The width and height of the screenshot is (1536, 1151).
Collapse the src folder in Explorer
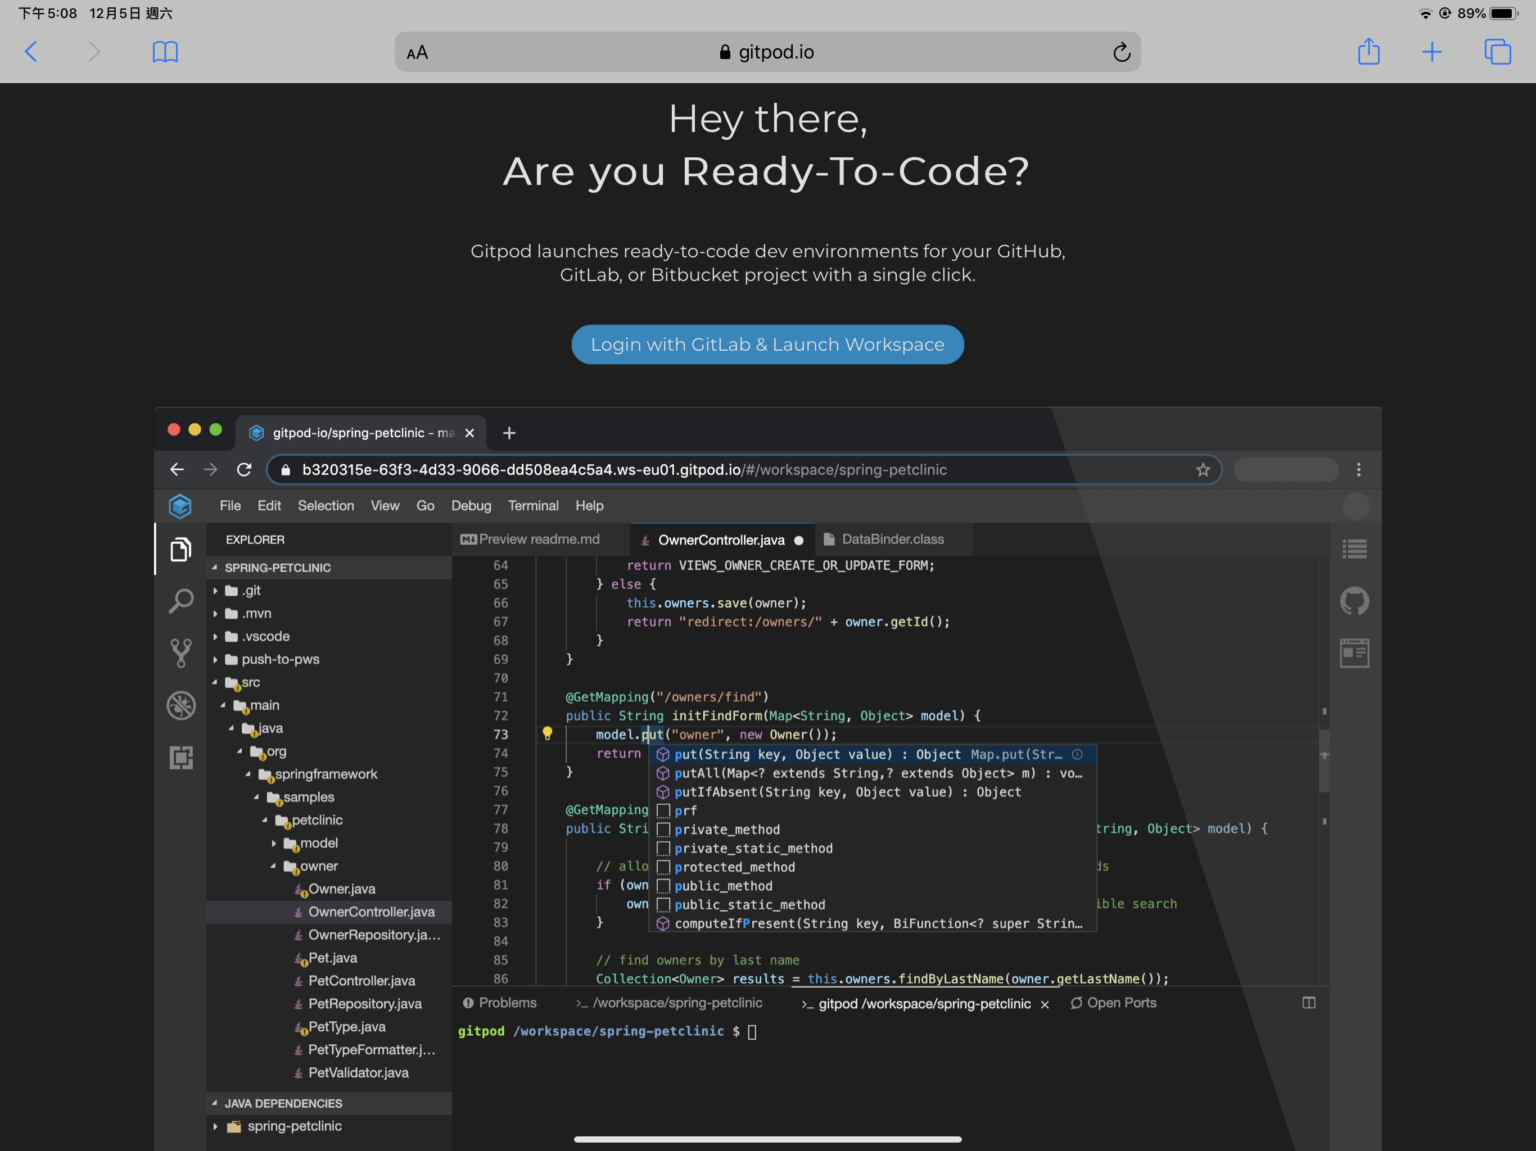[216, 682]
